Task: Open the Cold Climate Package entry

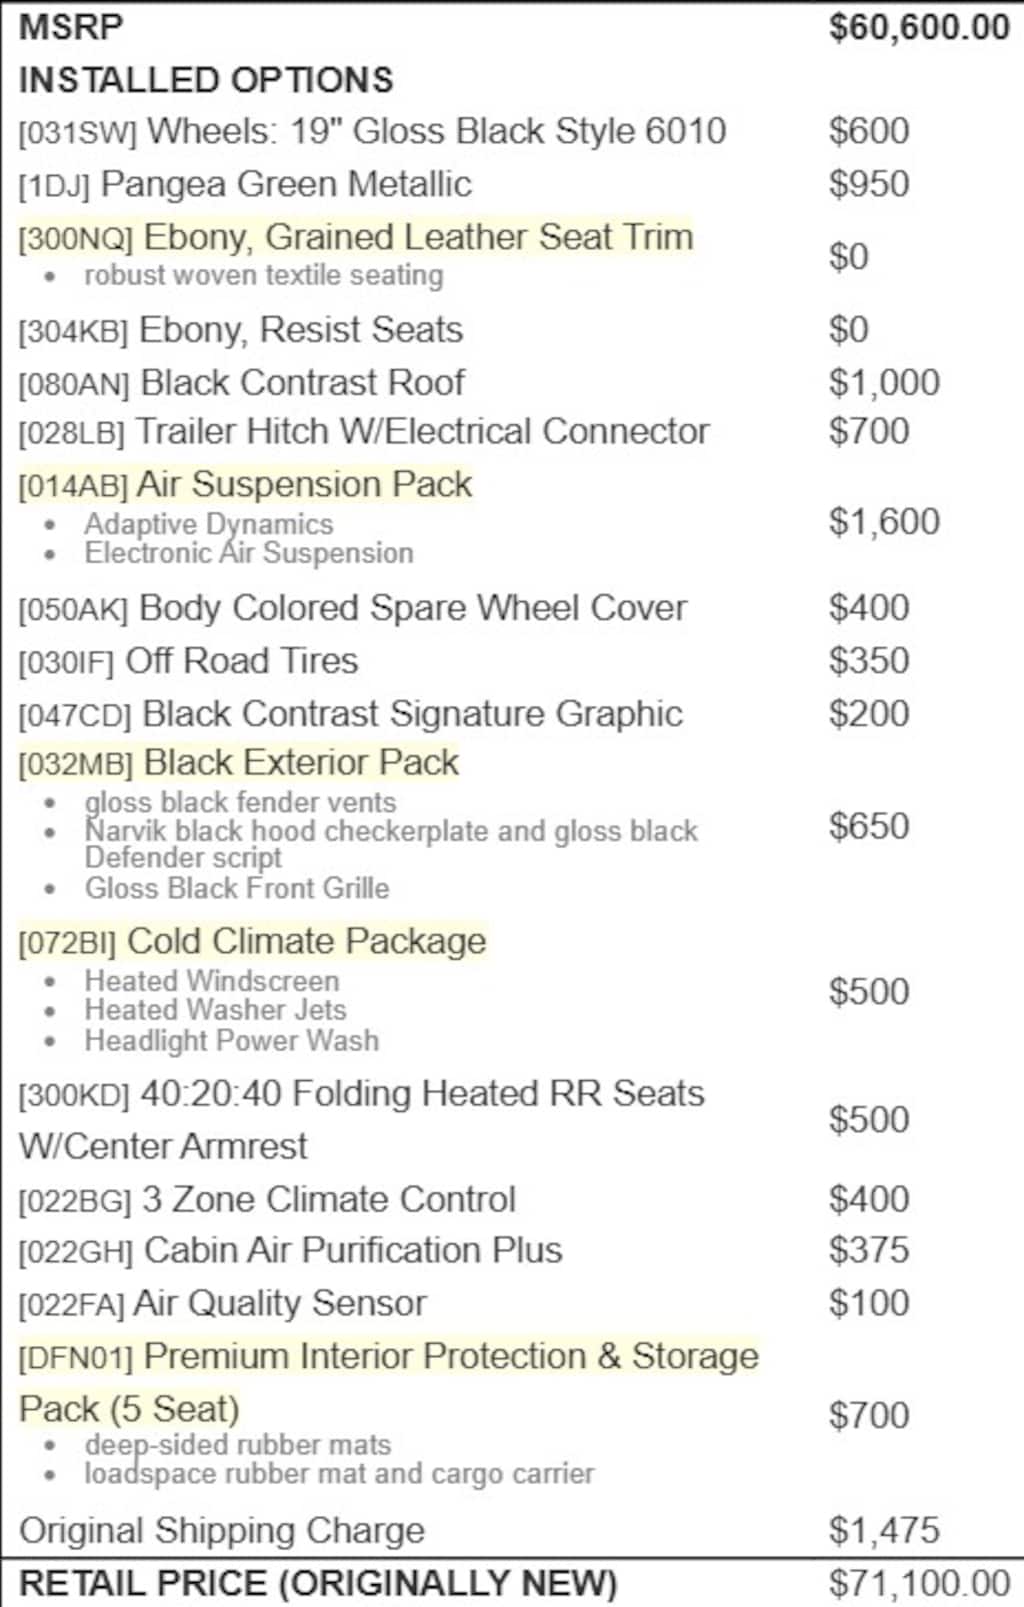Action: [305, 941]
